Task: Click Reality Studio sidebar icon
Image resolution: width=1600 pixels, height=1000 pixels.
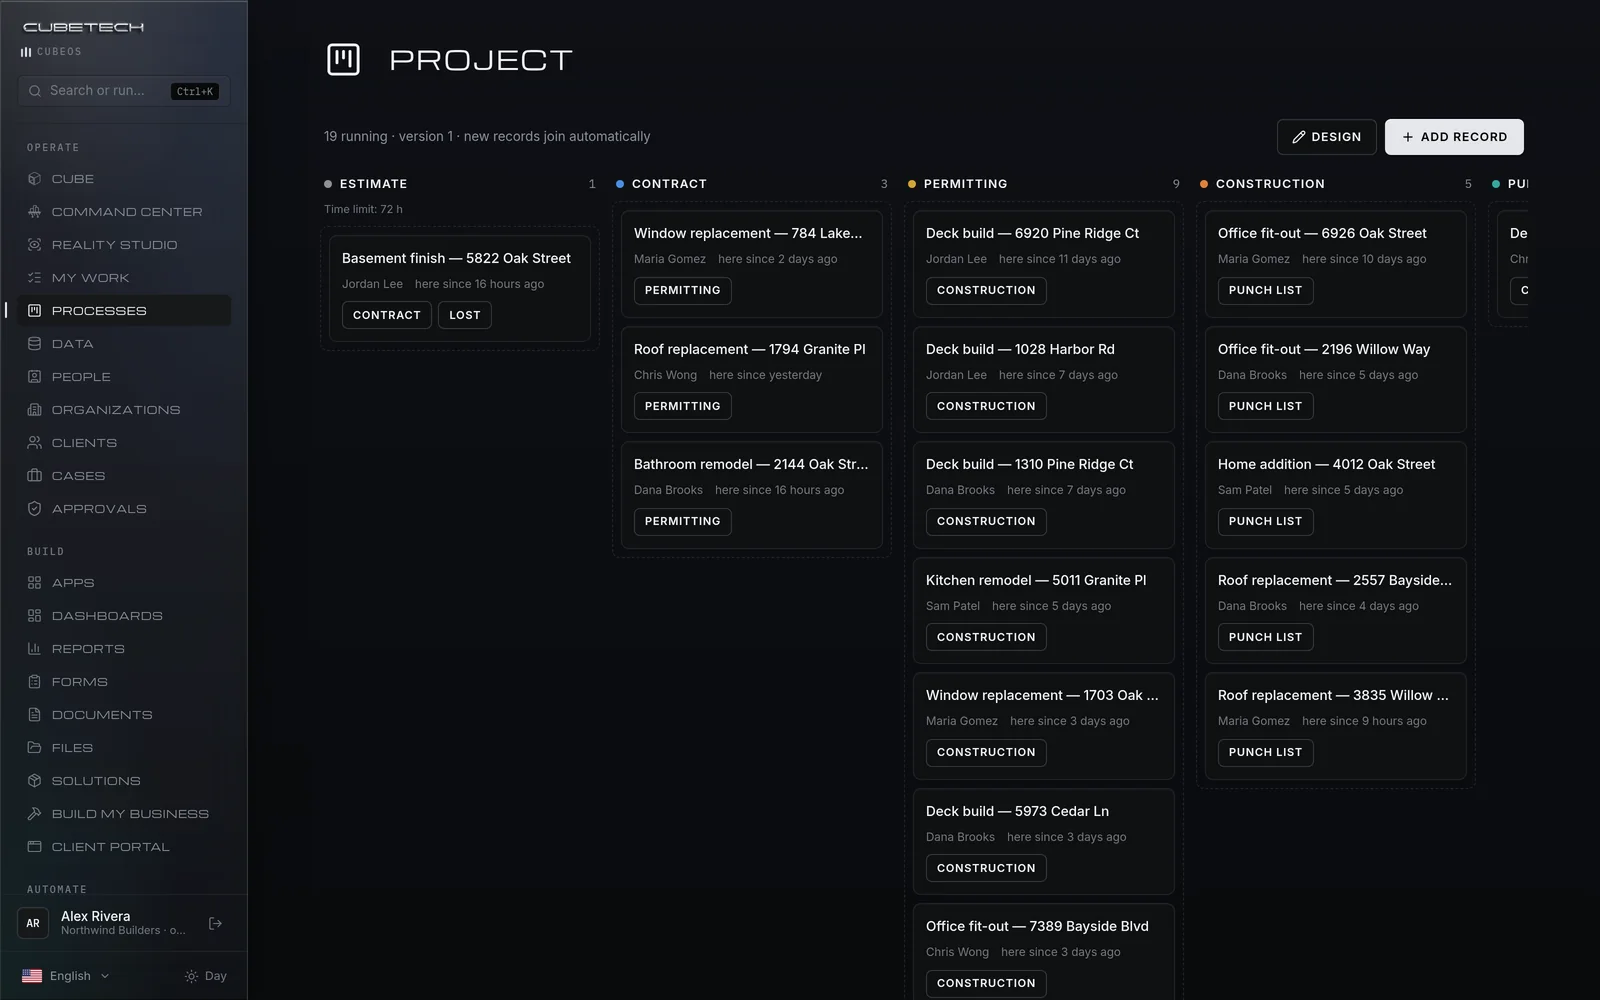Action: click(x=34, y=245)
